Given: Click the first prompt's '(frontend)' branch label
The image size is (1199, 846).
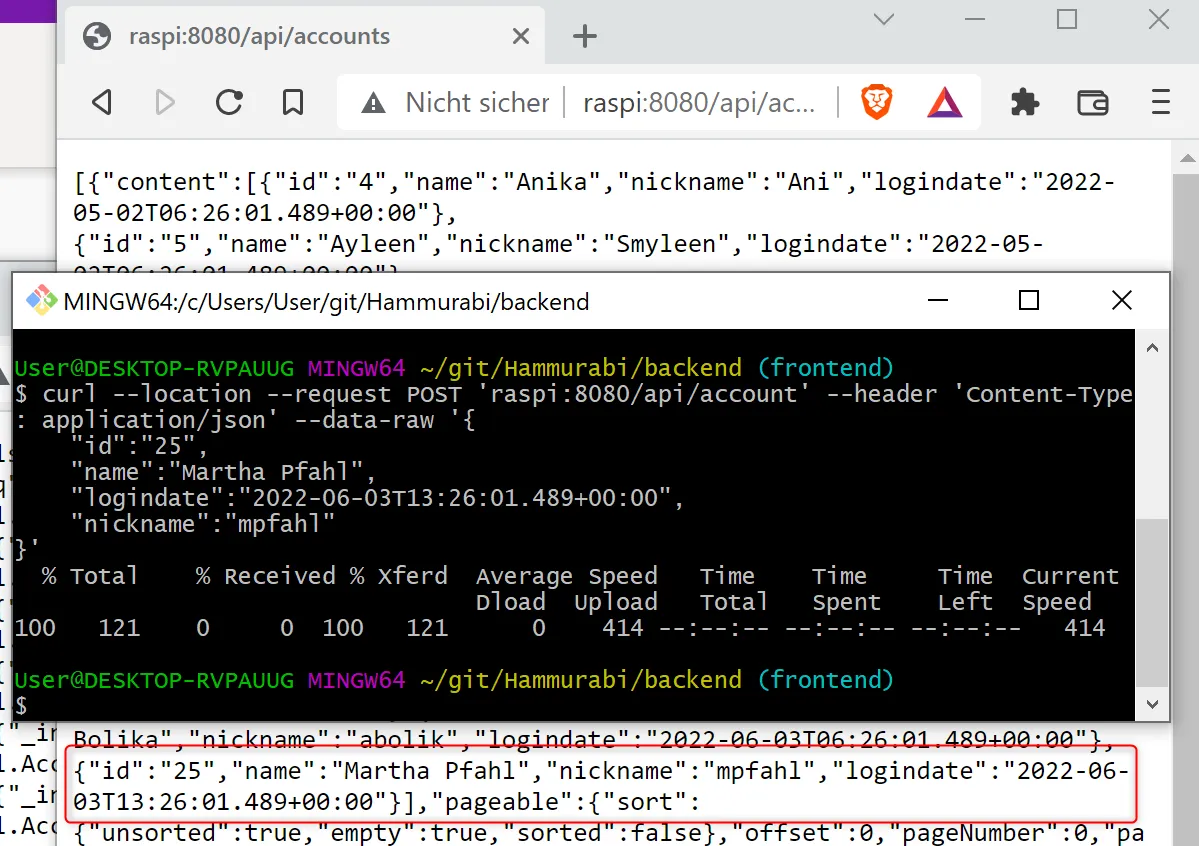Looking at the screenshot, I should [826, 368].
